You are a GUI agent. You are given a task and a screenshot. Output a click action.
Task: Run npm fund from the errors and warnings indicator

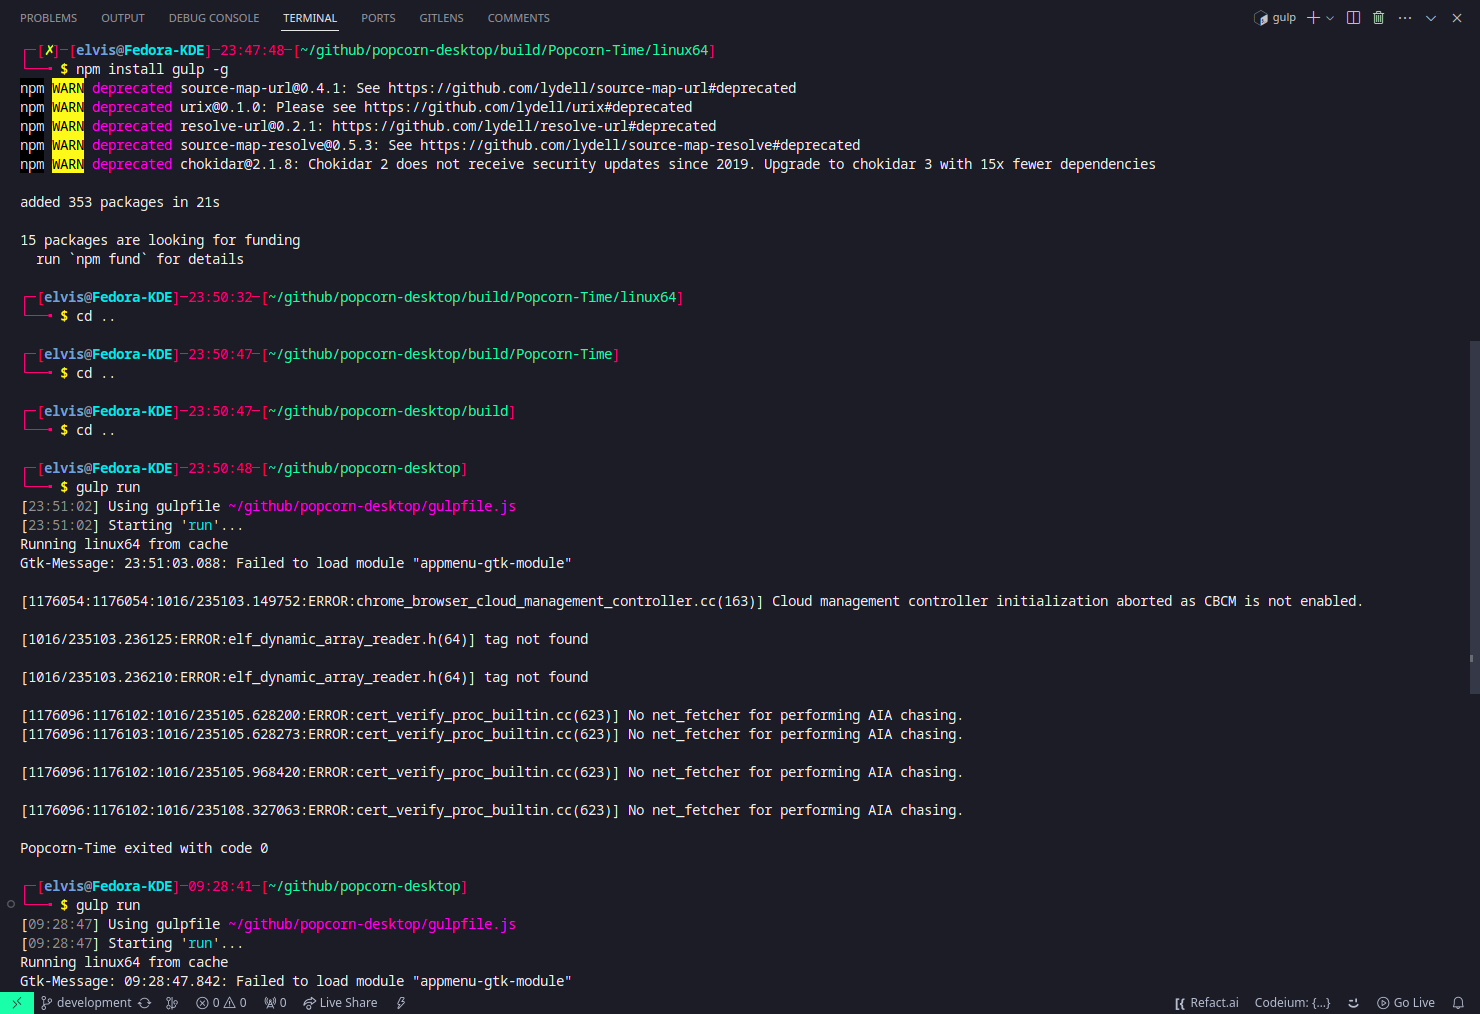point(221,1002)
